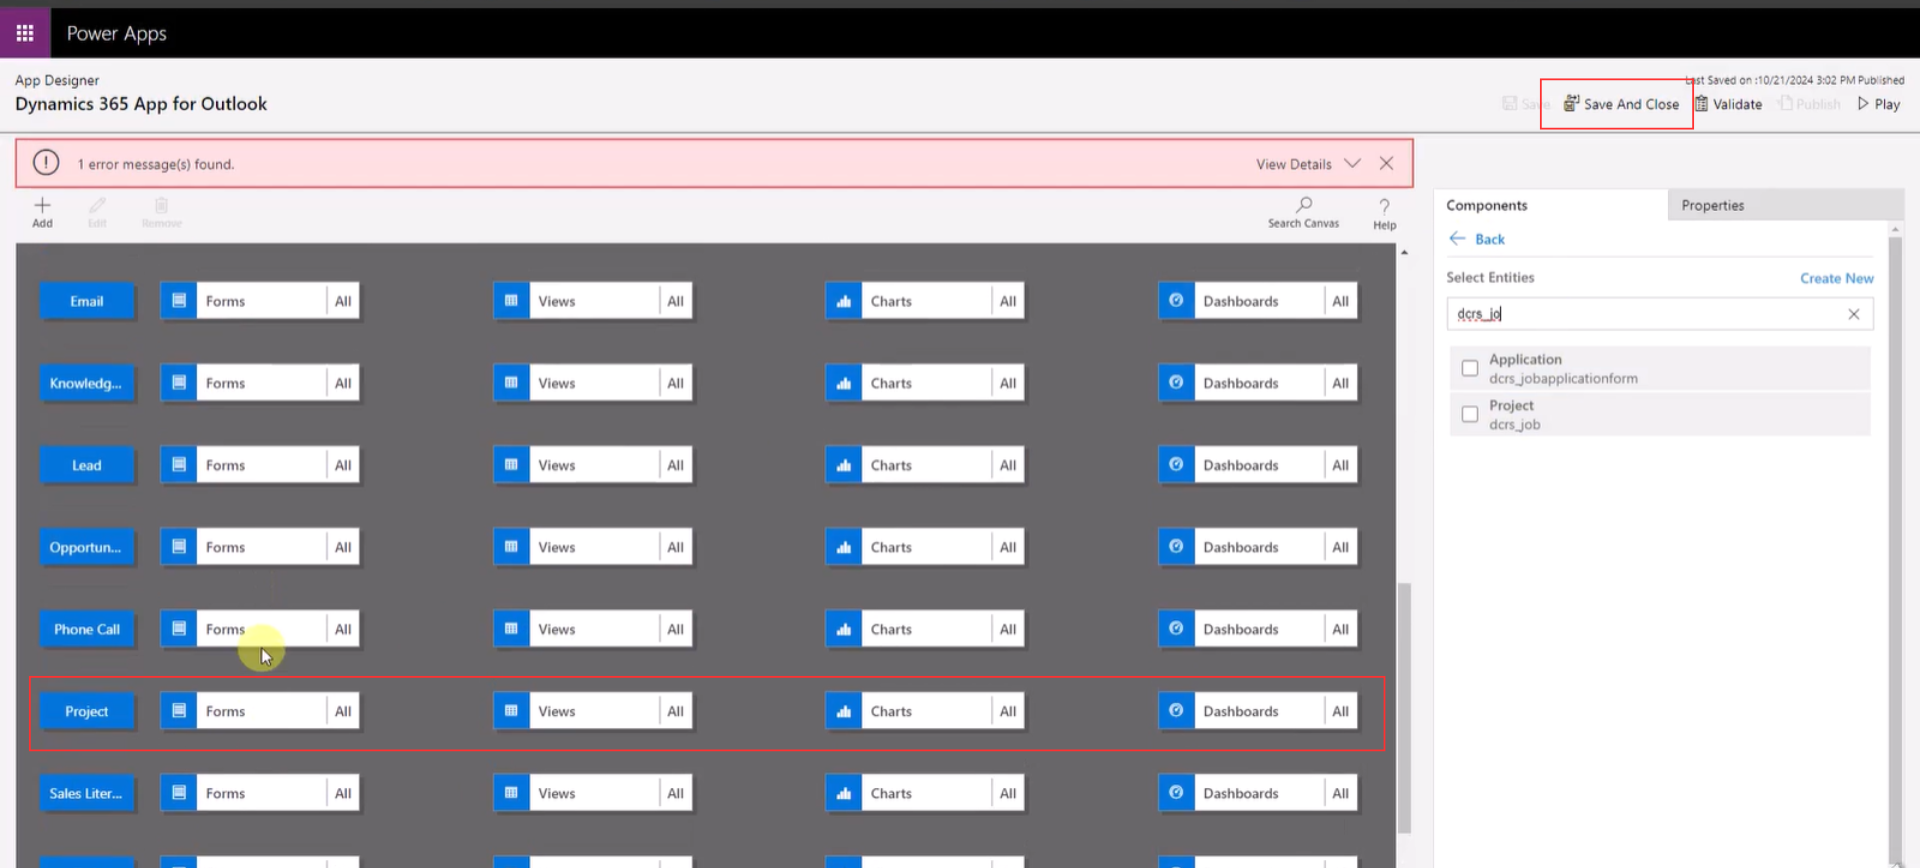The height and width of the screenshot is (868, 1920).
Task: Go Back in Components panel
Action: [1477, 239]
